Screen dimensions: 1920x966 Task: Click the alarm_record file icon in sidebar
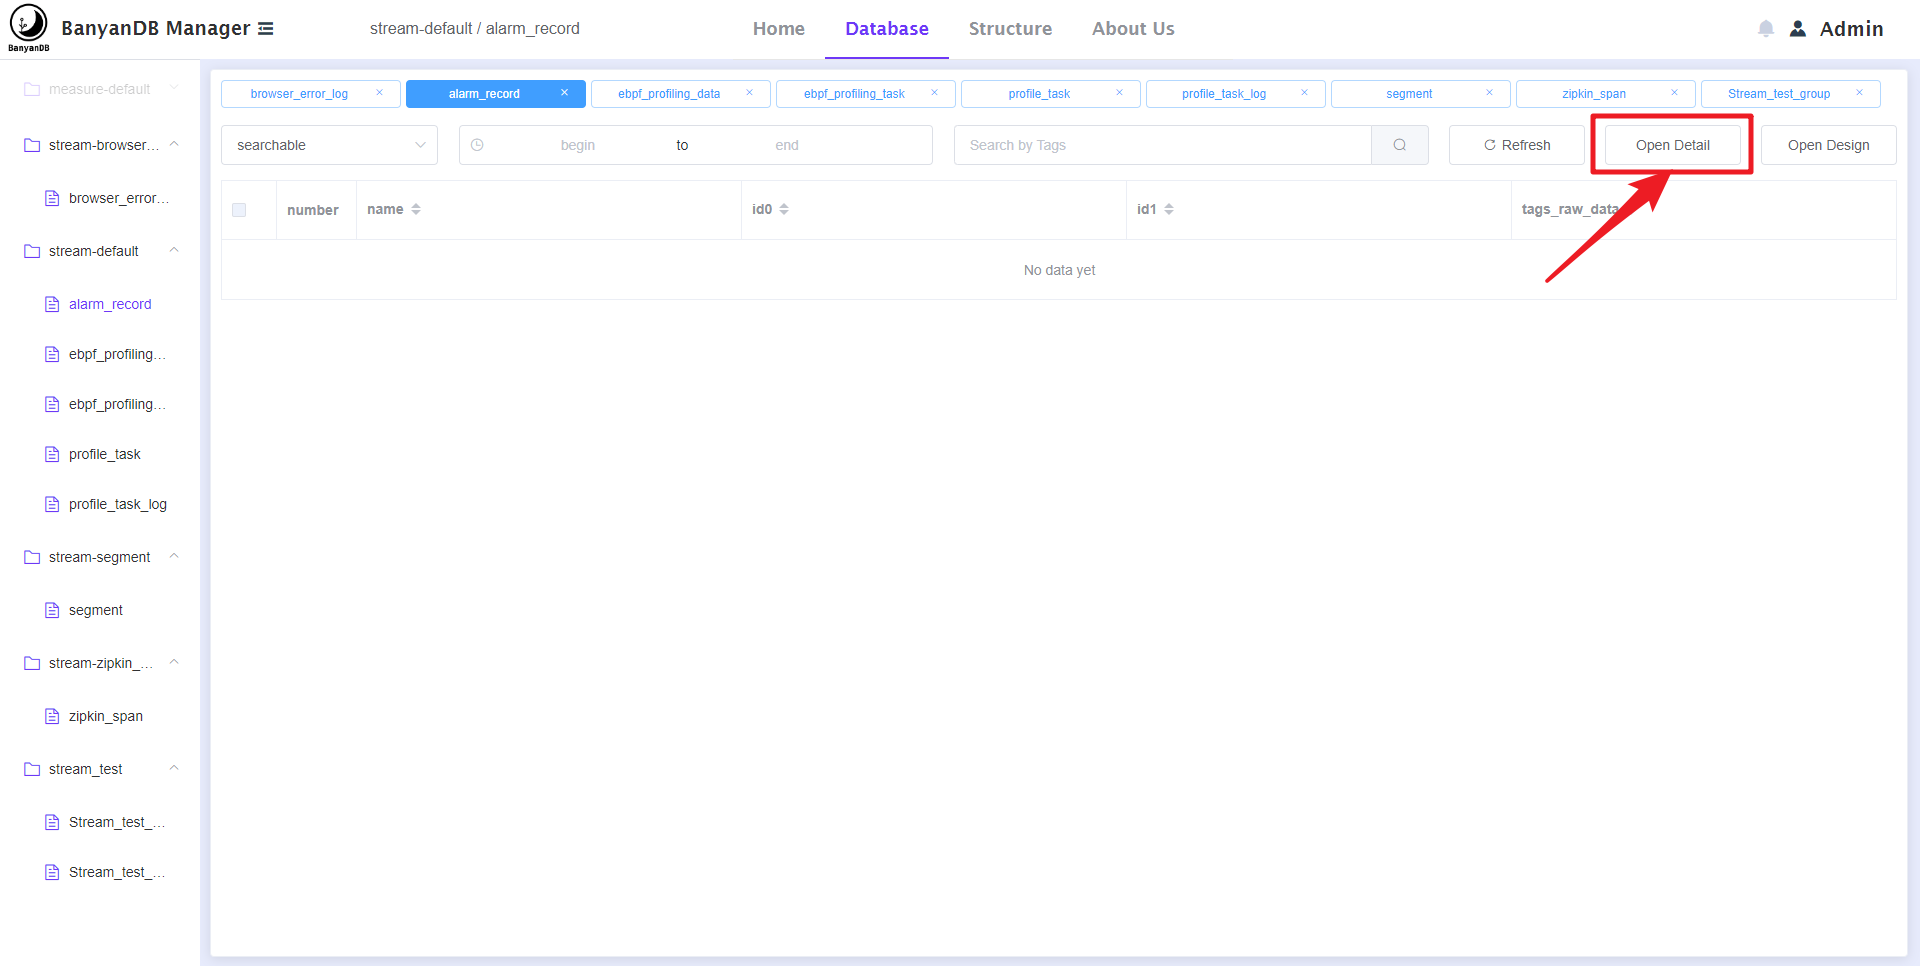pyautogui.click(x=52, y=304)
